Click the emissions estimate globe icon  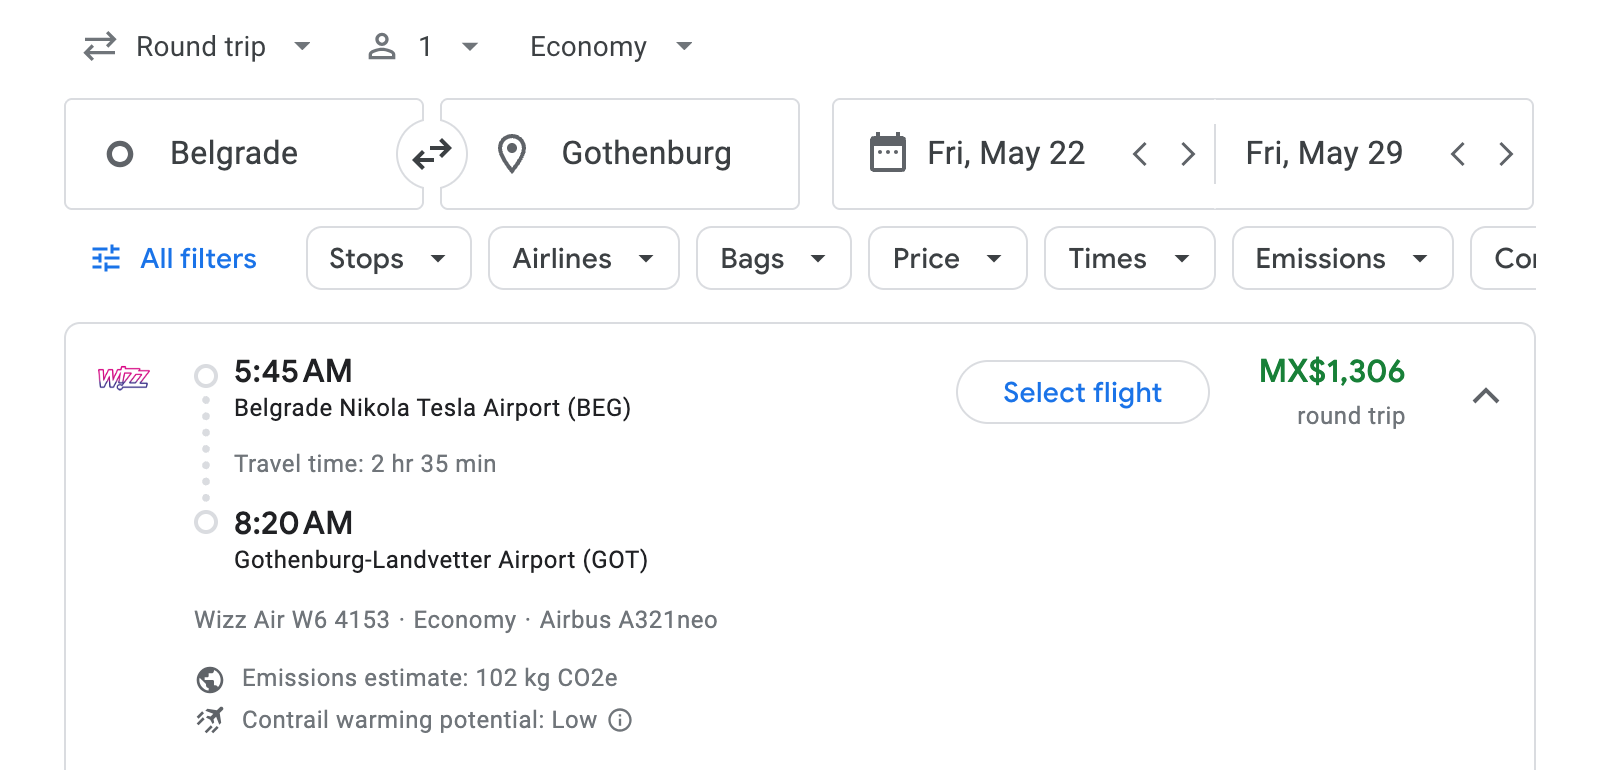pos(209,678)
